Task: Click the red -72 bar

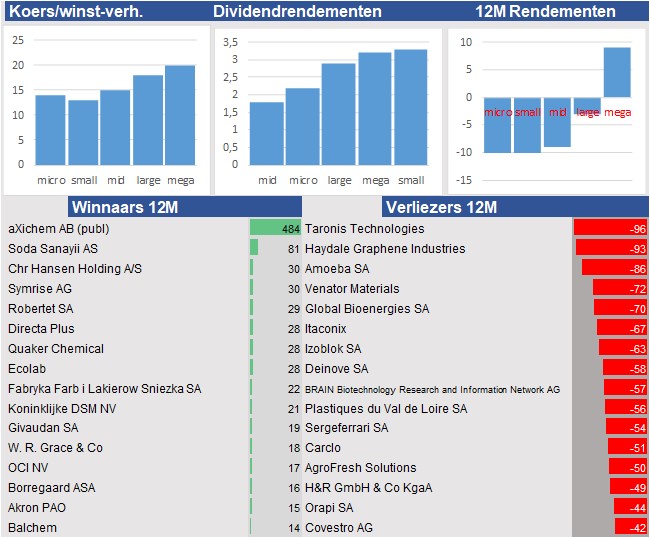Action: [620, 287]
